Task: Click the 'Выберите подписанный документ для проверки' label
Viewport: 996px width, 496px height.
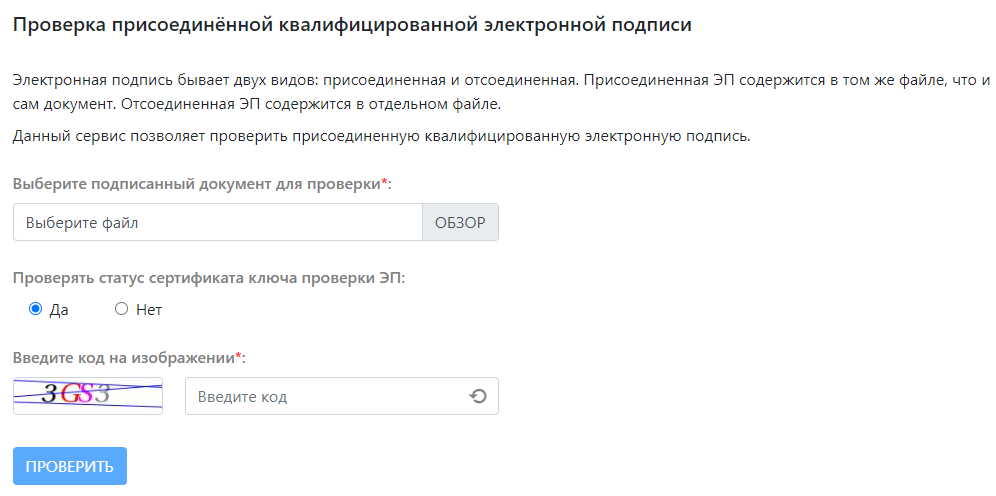Action: pos(198,184)
